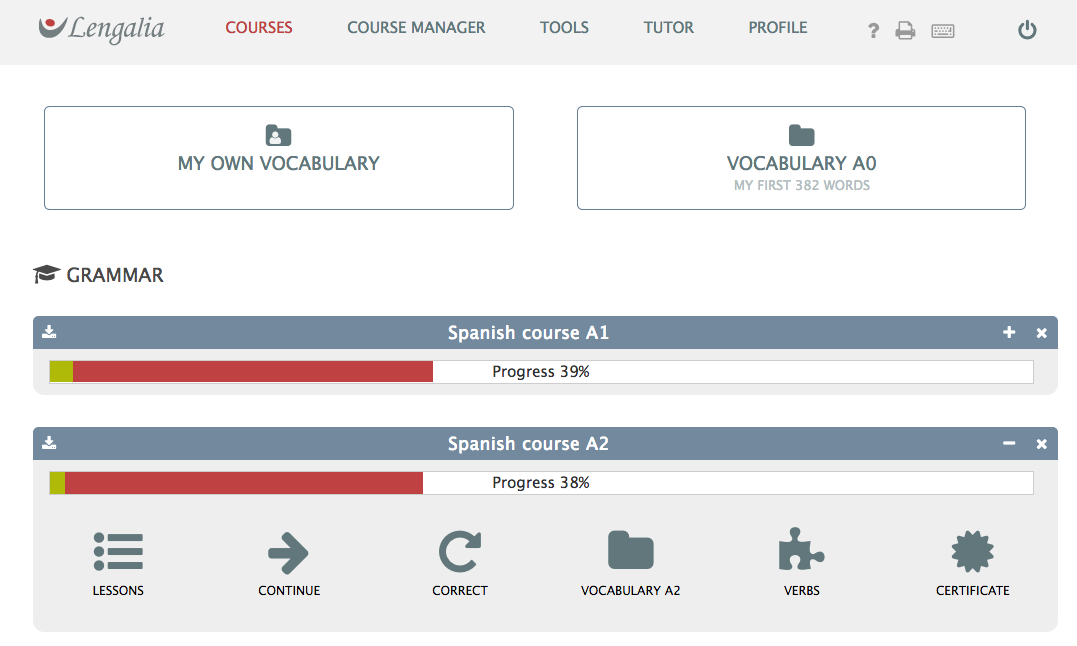Click the 'Progress 38%' text

(x=541, y=483)
